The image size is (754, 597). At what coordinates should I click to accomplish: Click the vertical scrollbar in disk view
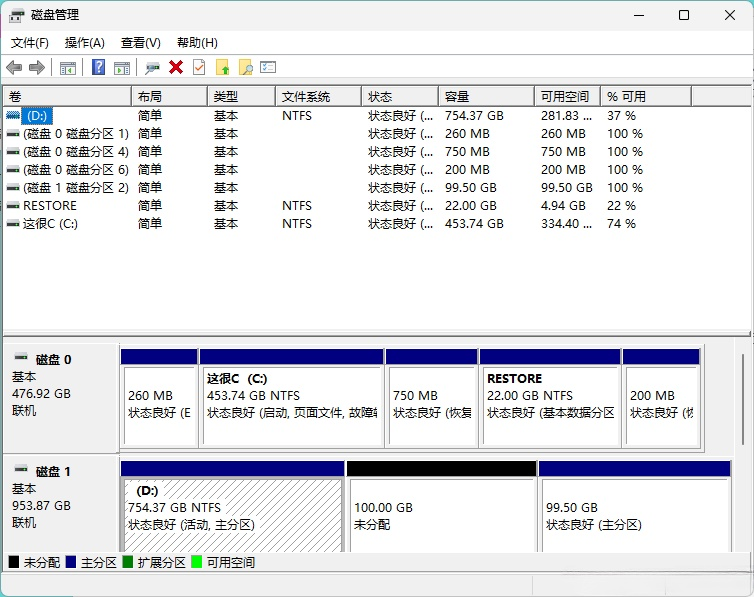pyautogui.click(x=742, y=400)
